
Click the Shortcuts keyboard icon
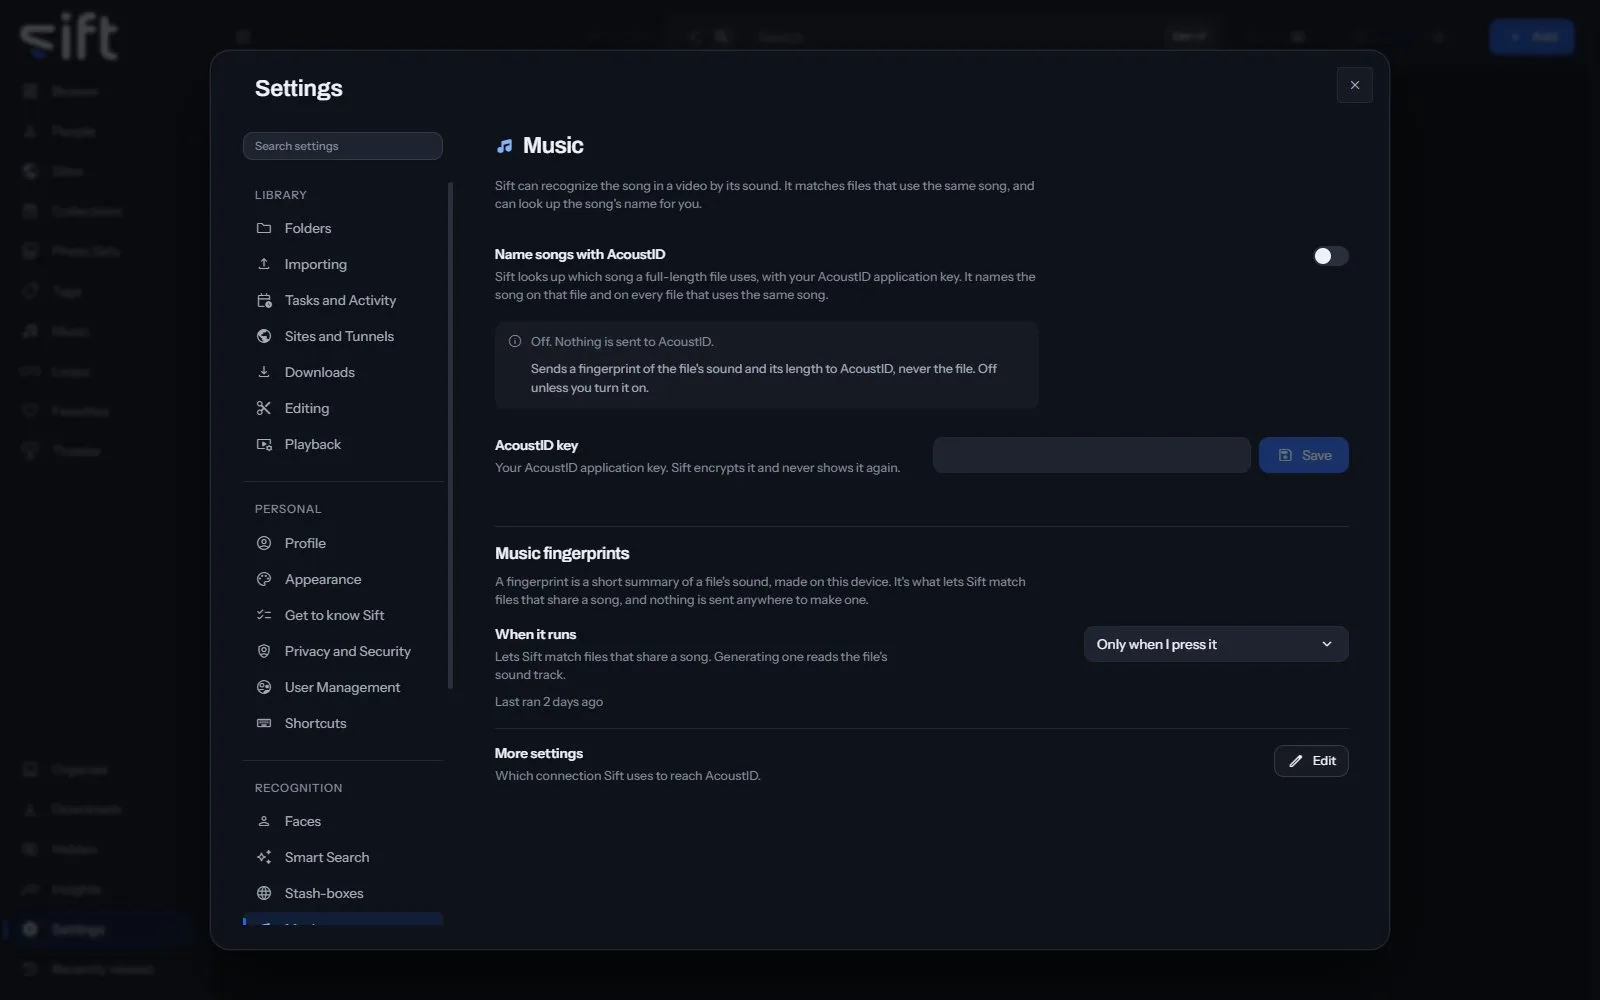coord(264,723)
